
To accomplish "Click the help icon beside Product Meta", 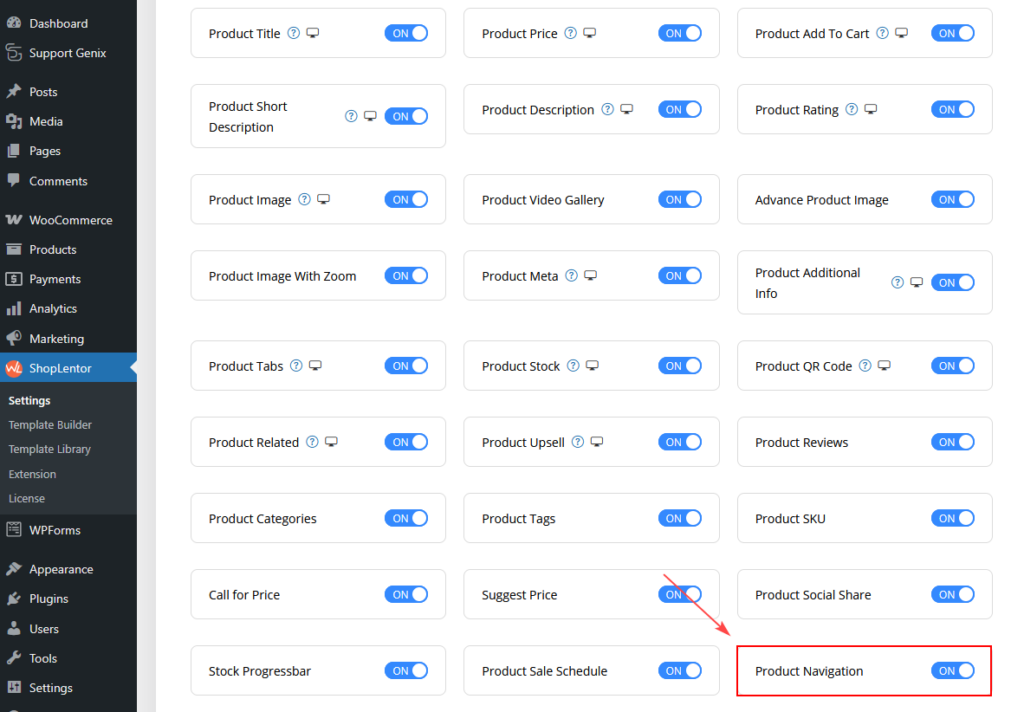I will (x=572, y=276).
